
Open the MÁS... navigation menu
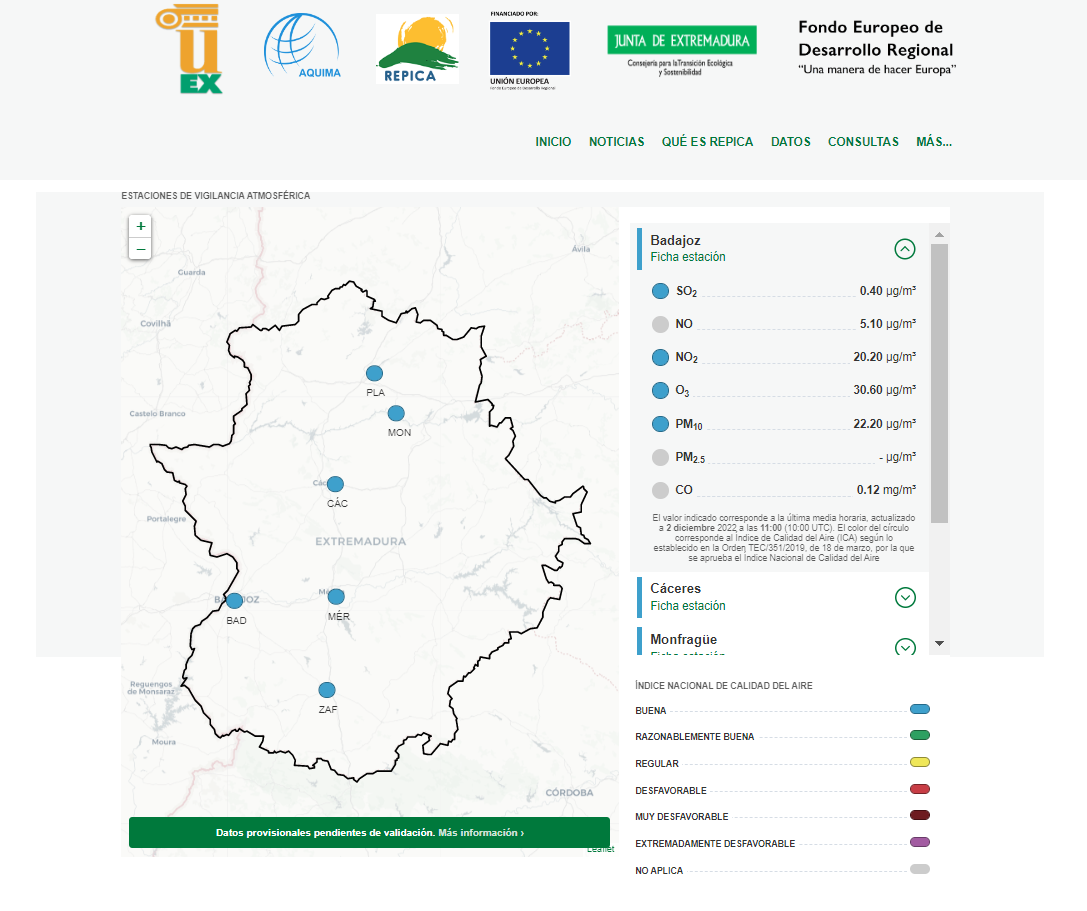933,142
